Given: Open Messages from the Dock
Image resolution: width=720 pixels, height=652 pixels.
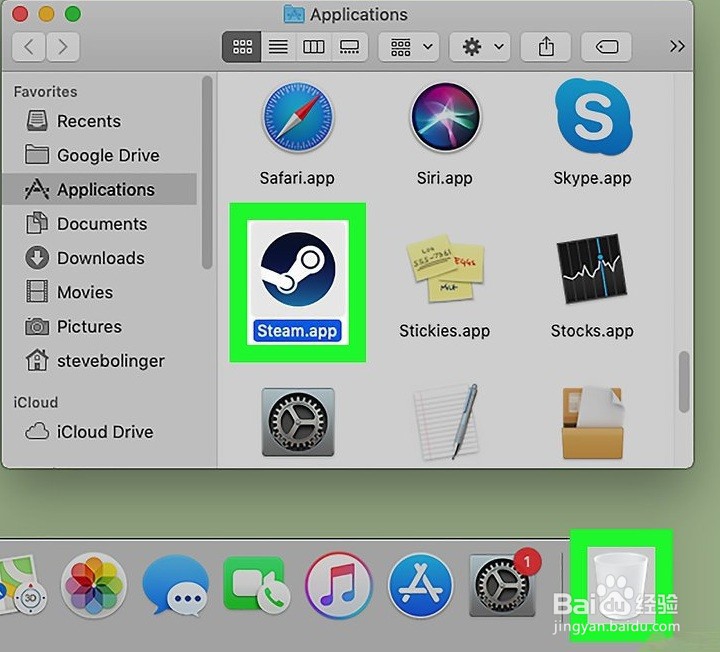Looking at the screenshot, I should (175, 584).
